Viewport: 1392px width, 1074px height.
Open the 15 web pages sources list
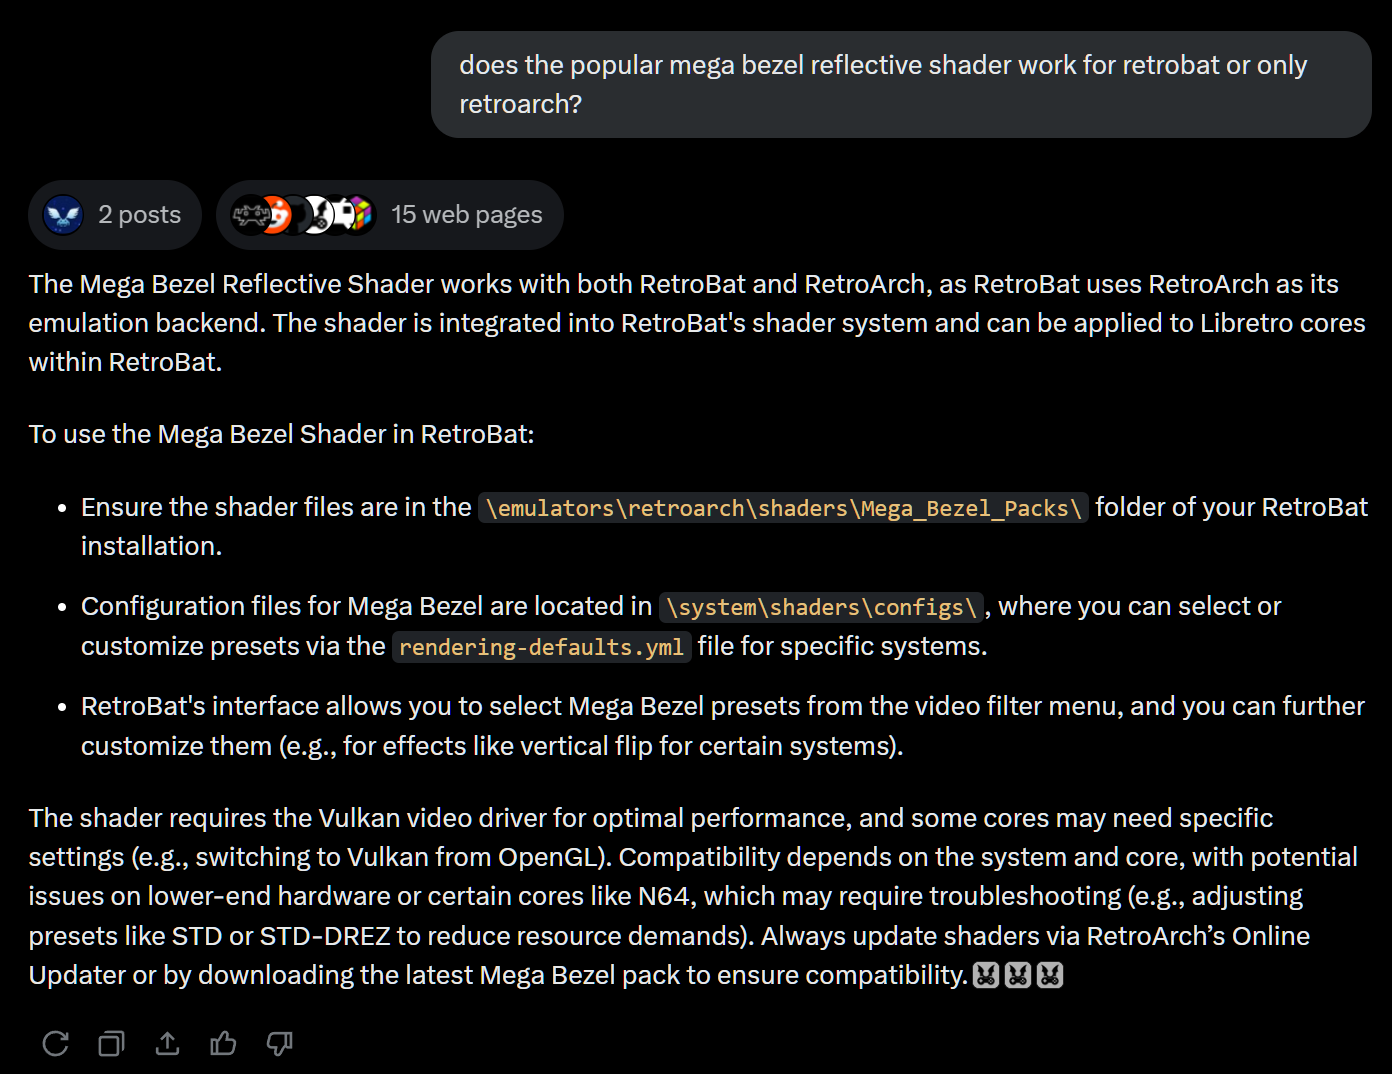pyautogui.click(x=390, y=215)
